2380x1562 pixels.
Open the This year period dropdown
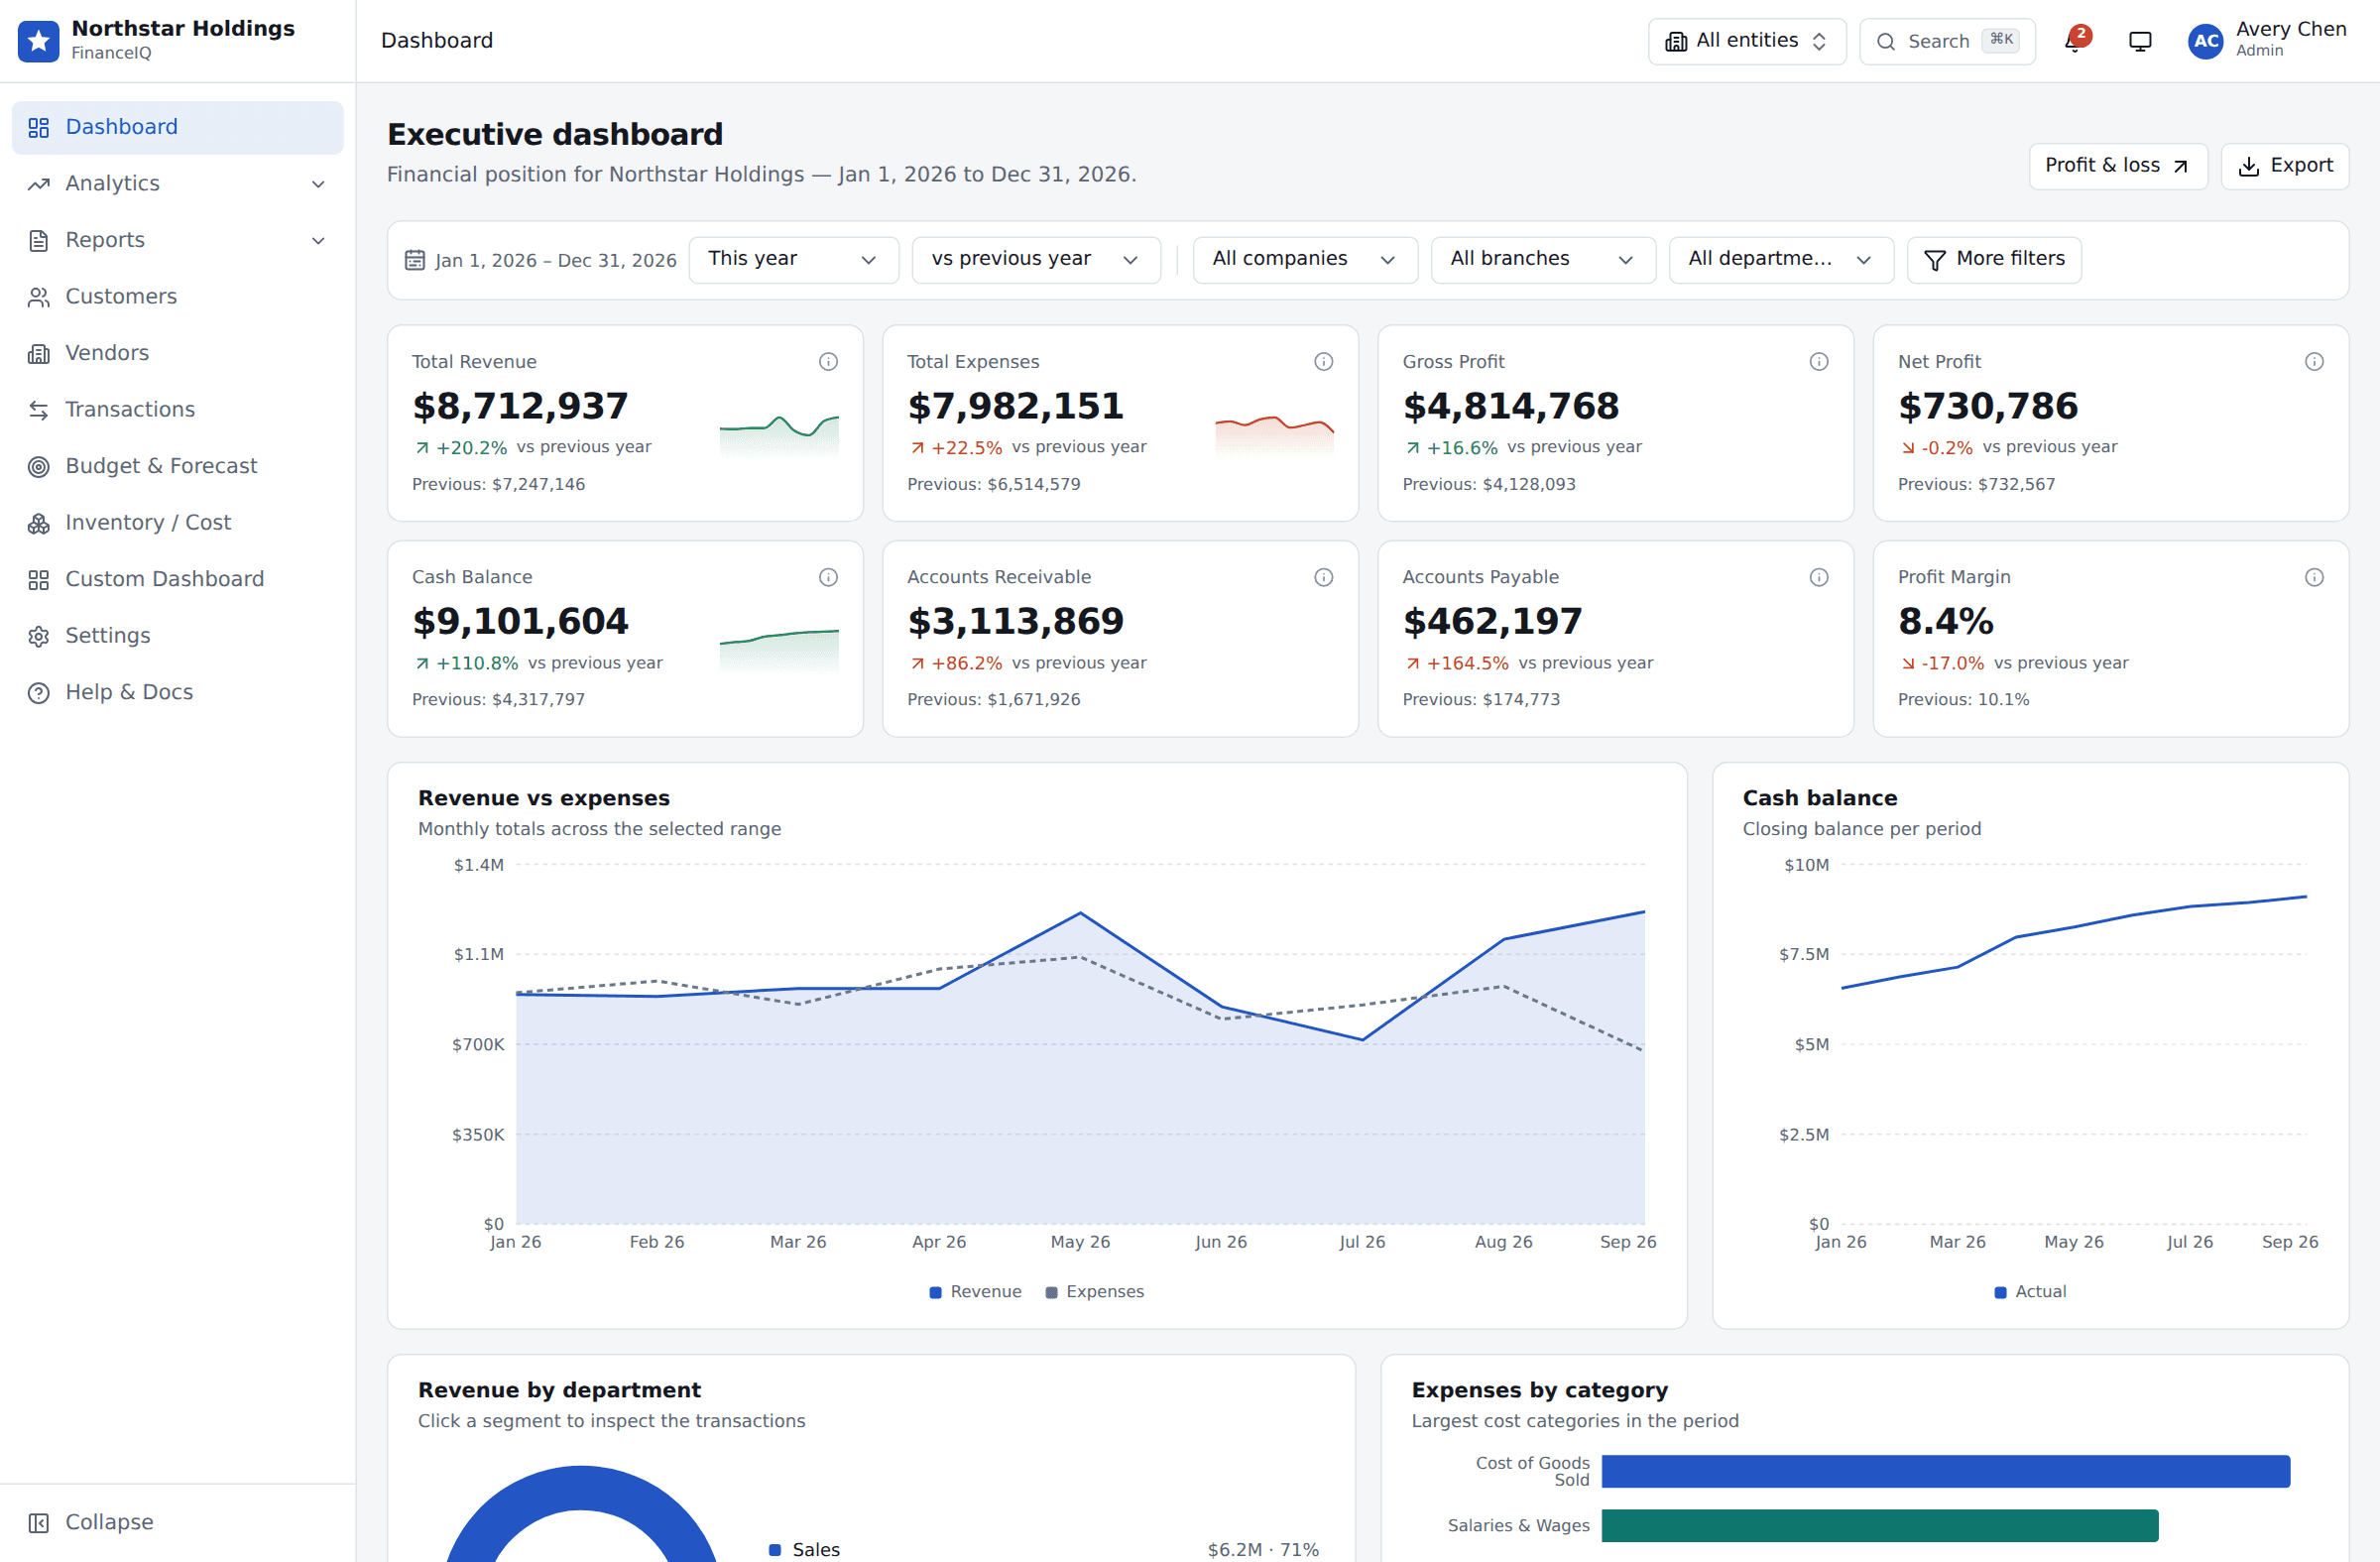[x=793, y=260]
